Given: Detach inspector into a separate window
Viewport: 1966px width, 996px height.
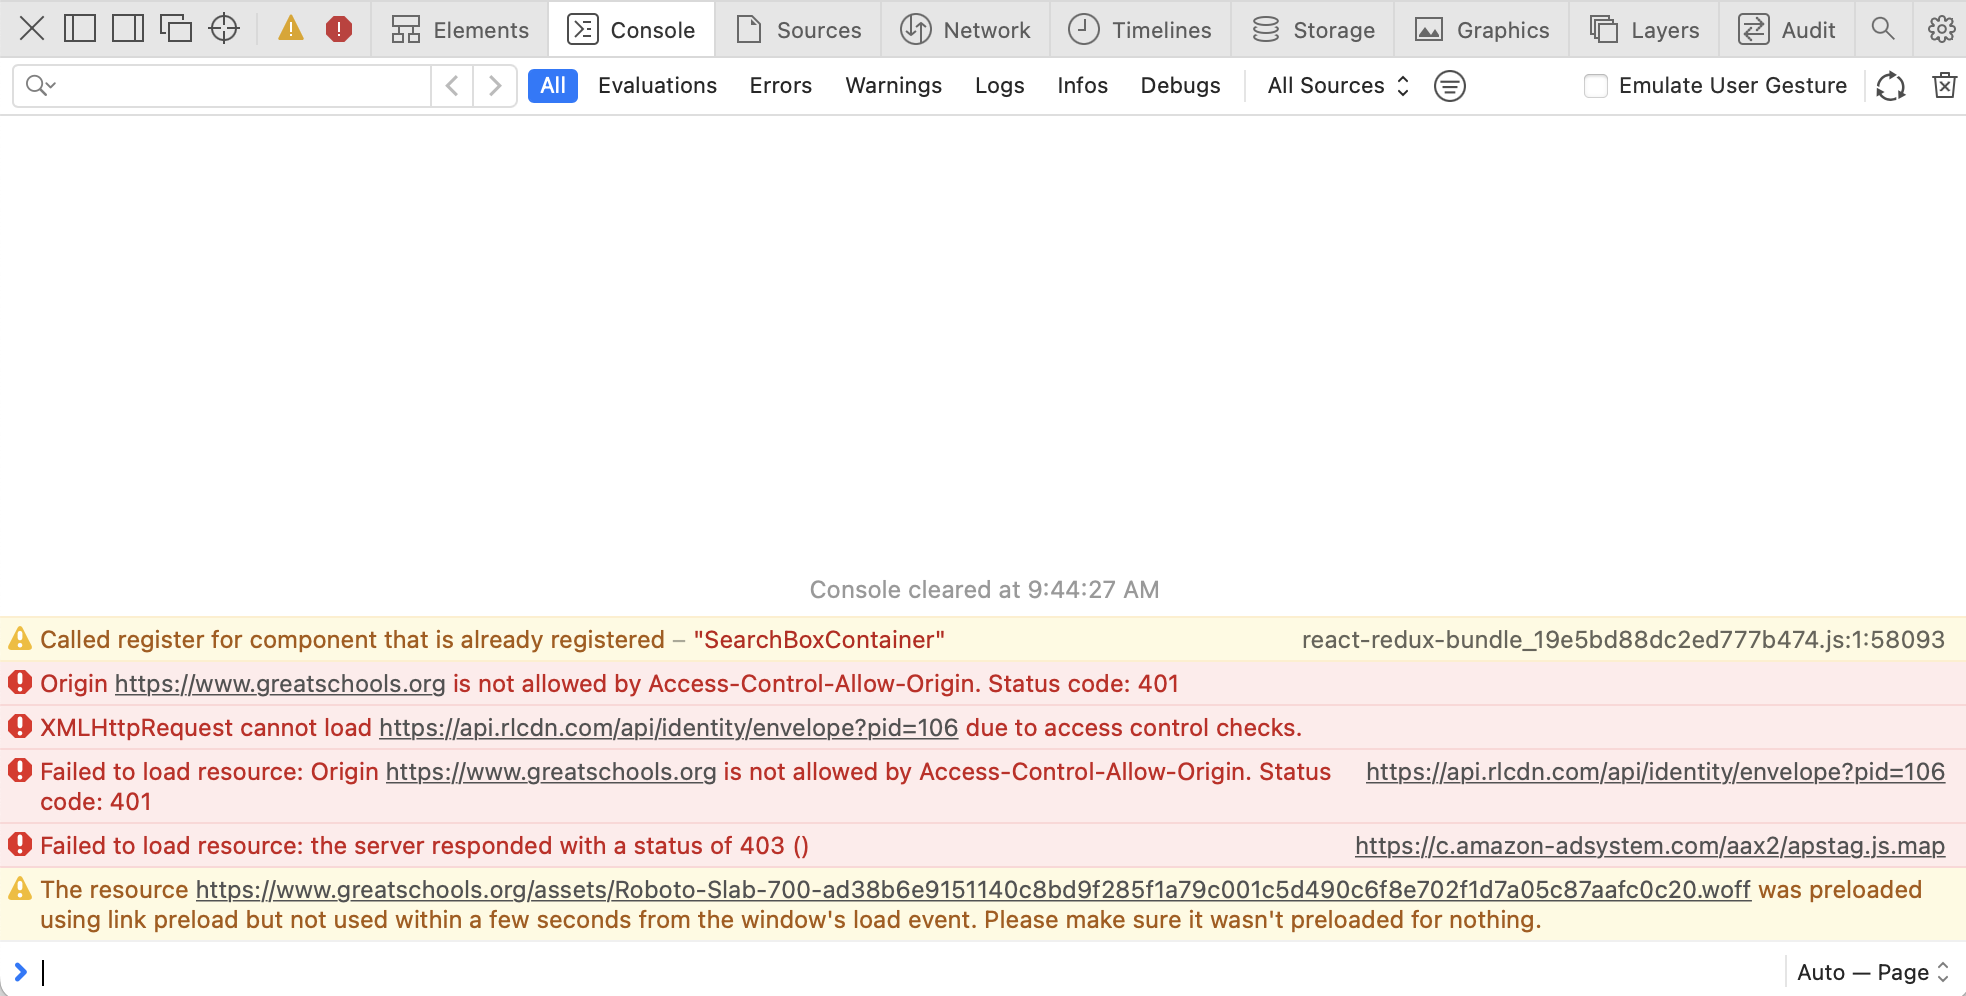Looking at the screenshot, I should pyautogui.click(x=176, y=29).
